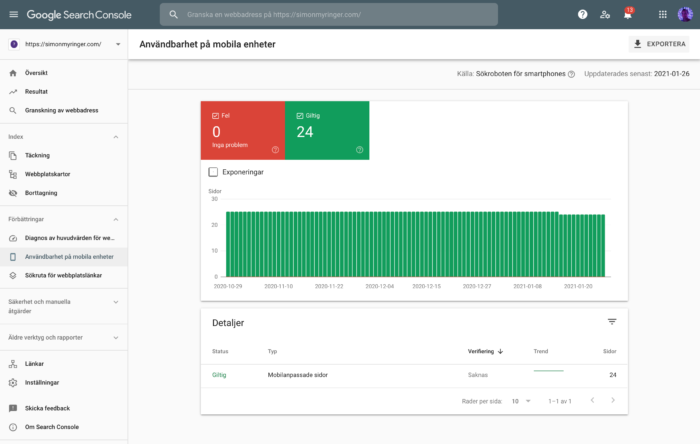This screenshot has width=700, height=444.
Task: Click the Status column header
Action: point(220,351)
